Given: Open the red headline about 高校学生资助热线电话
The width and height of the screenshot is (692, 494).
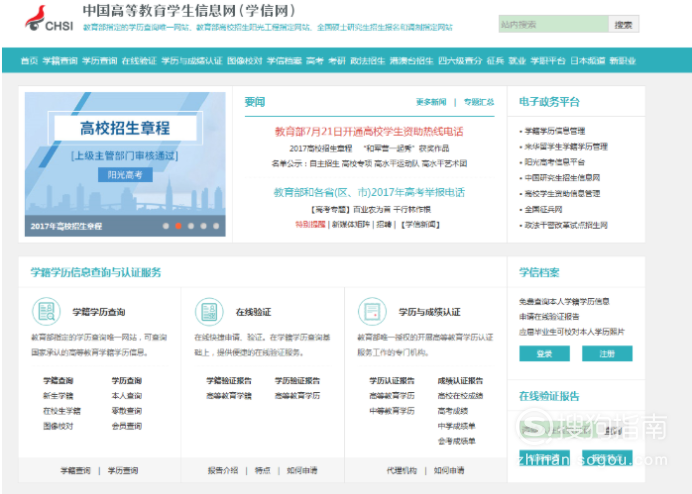Looking at the screenshot, I should (x=369, y=132).
